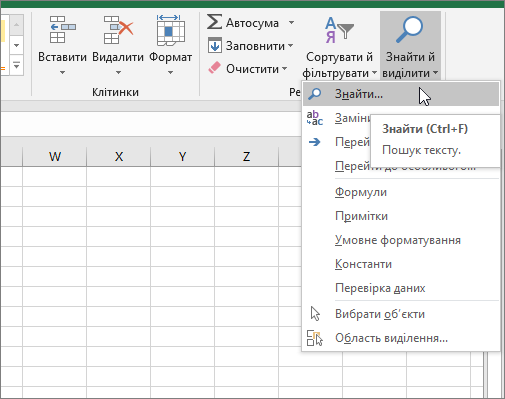Click the Delete cells (Видалити) icon
Image resolution: width=505 pixels, height=399 pixels.
(118, 30)
